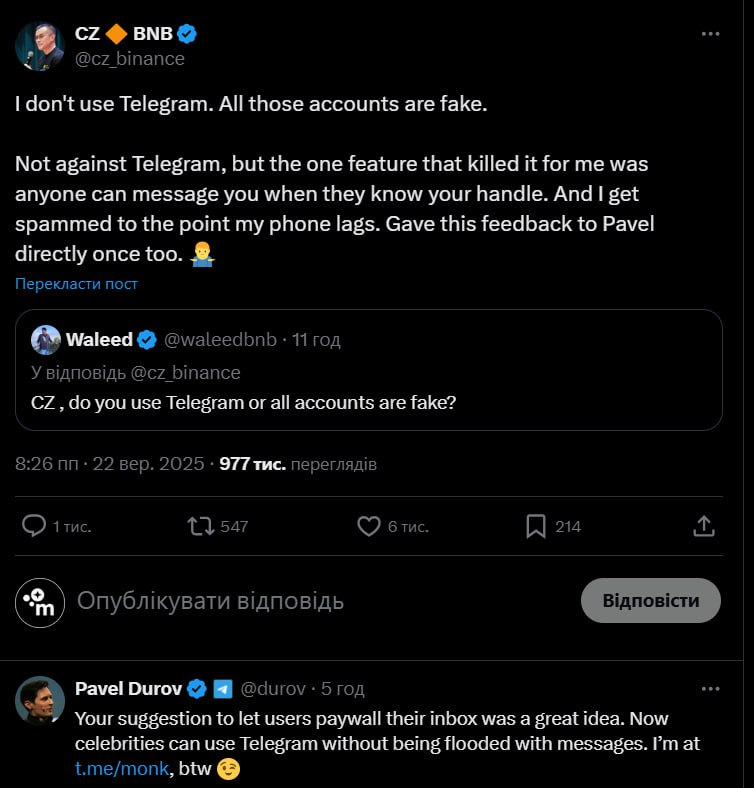Like the post with the heart icon
Image resolution: width=754 pixels, height=788 pixels.
[x=369, y=526]
